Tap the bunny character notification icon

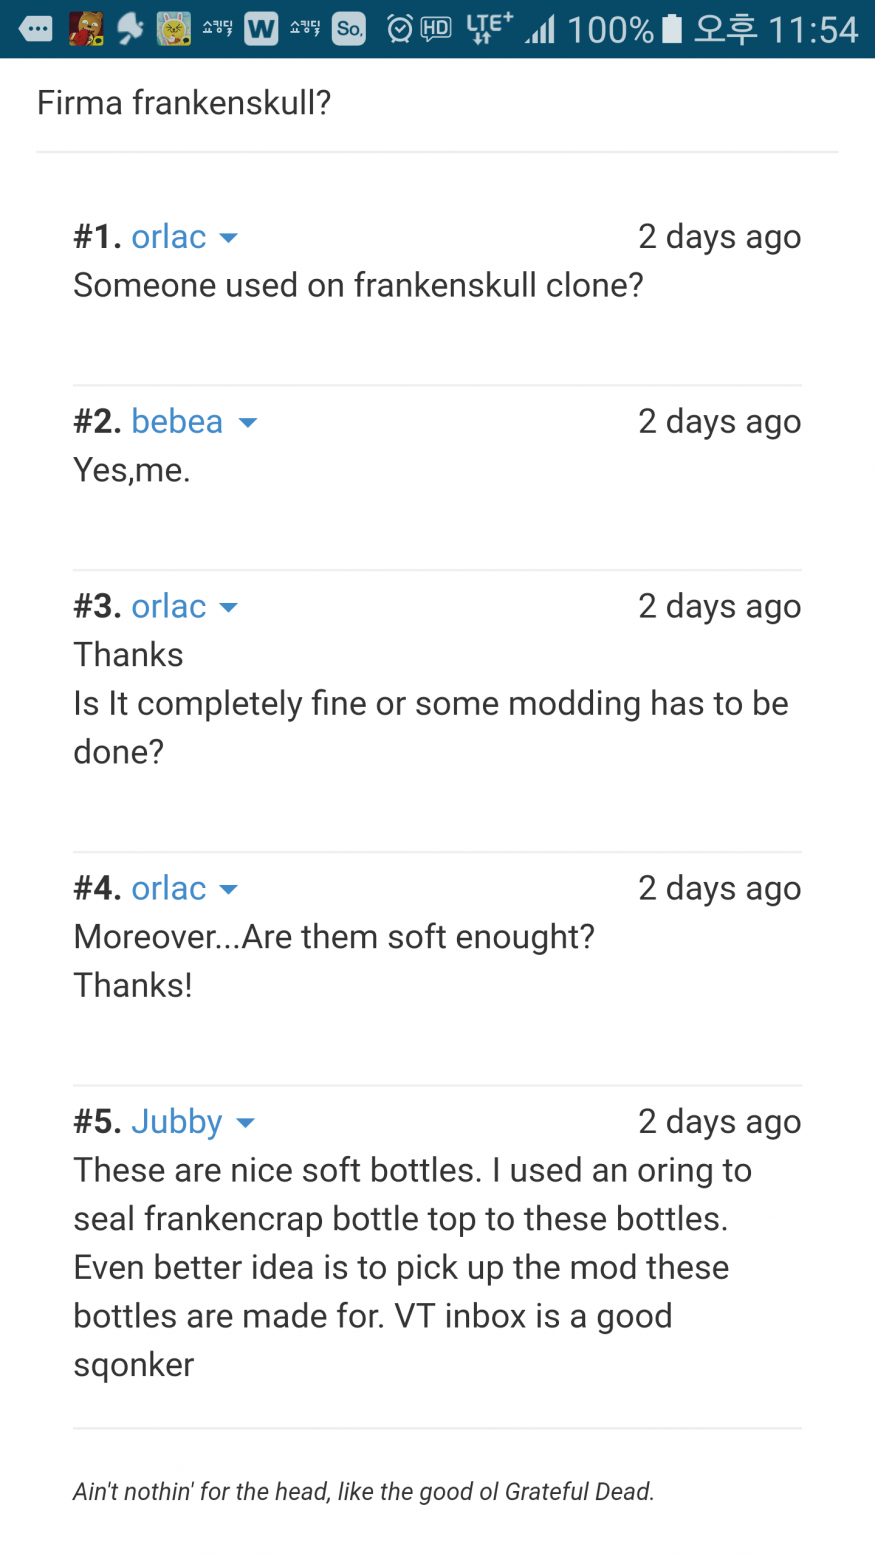tap(174, 29)
